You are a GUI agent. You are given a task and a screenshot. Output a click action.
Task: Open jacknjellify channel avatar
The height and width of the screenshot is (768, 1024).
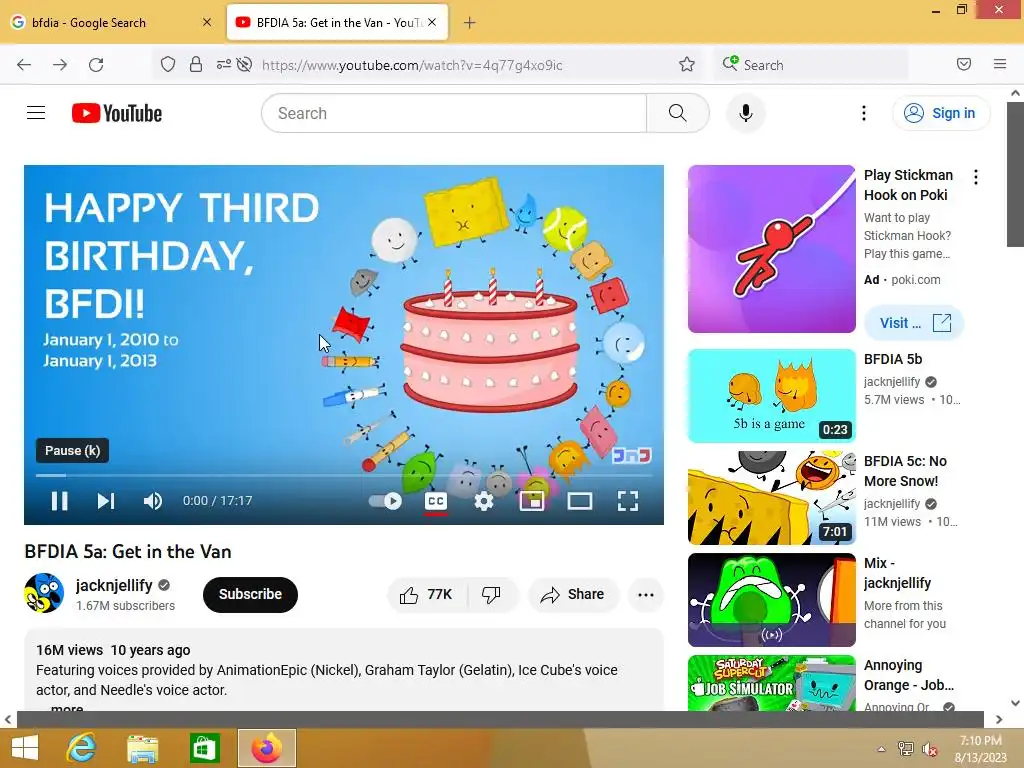(44, 593)
